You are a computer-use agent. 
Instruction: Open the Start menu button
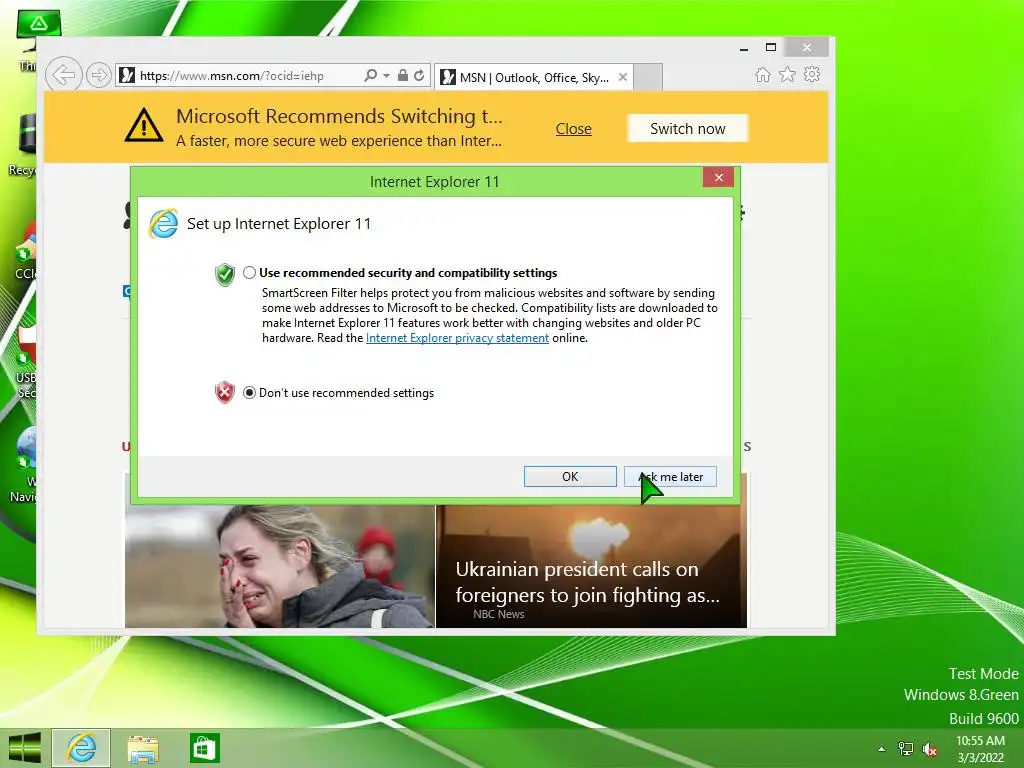click(25, 748)
